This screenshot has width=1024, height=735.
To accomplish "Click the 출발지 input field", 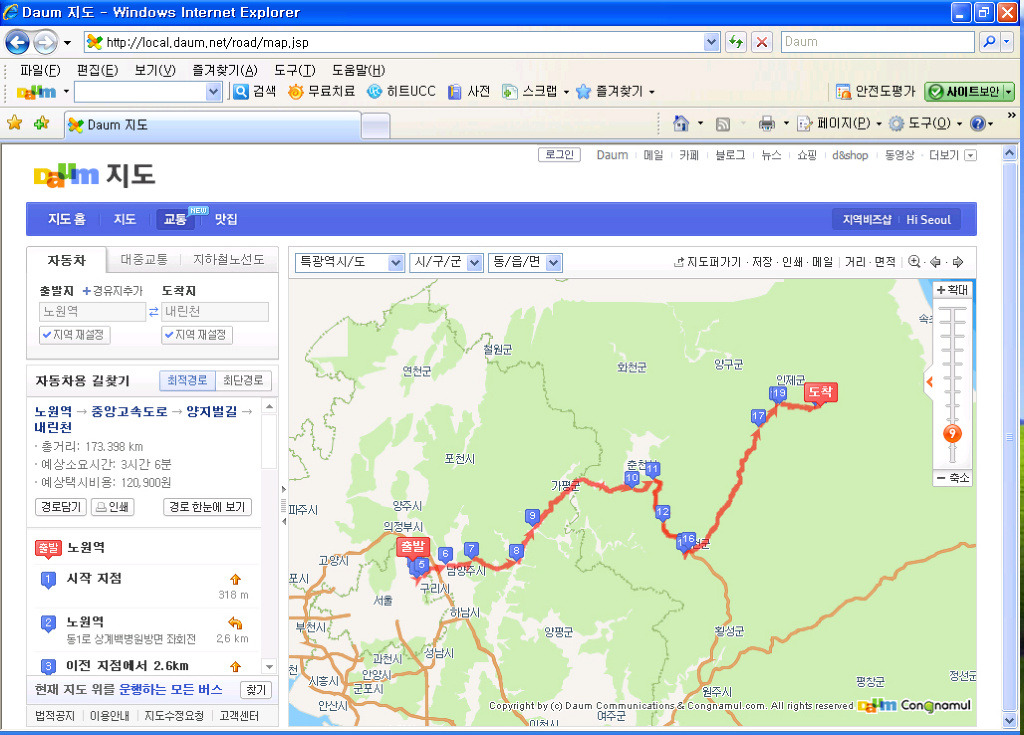I will 92,312.
